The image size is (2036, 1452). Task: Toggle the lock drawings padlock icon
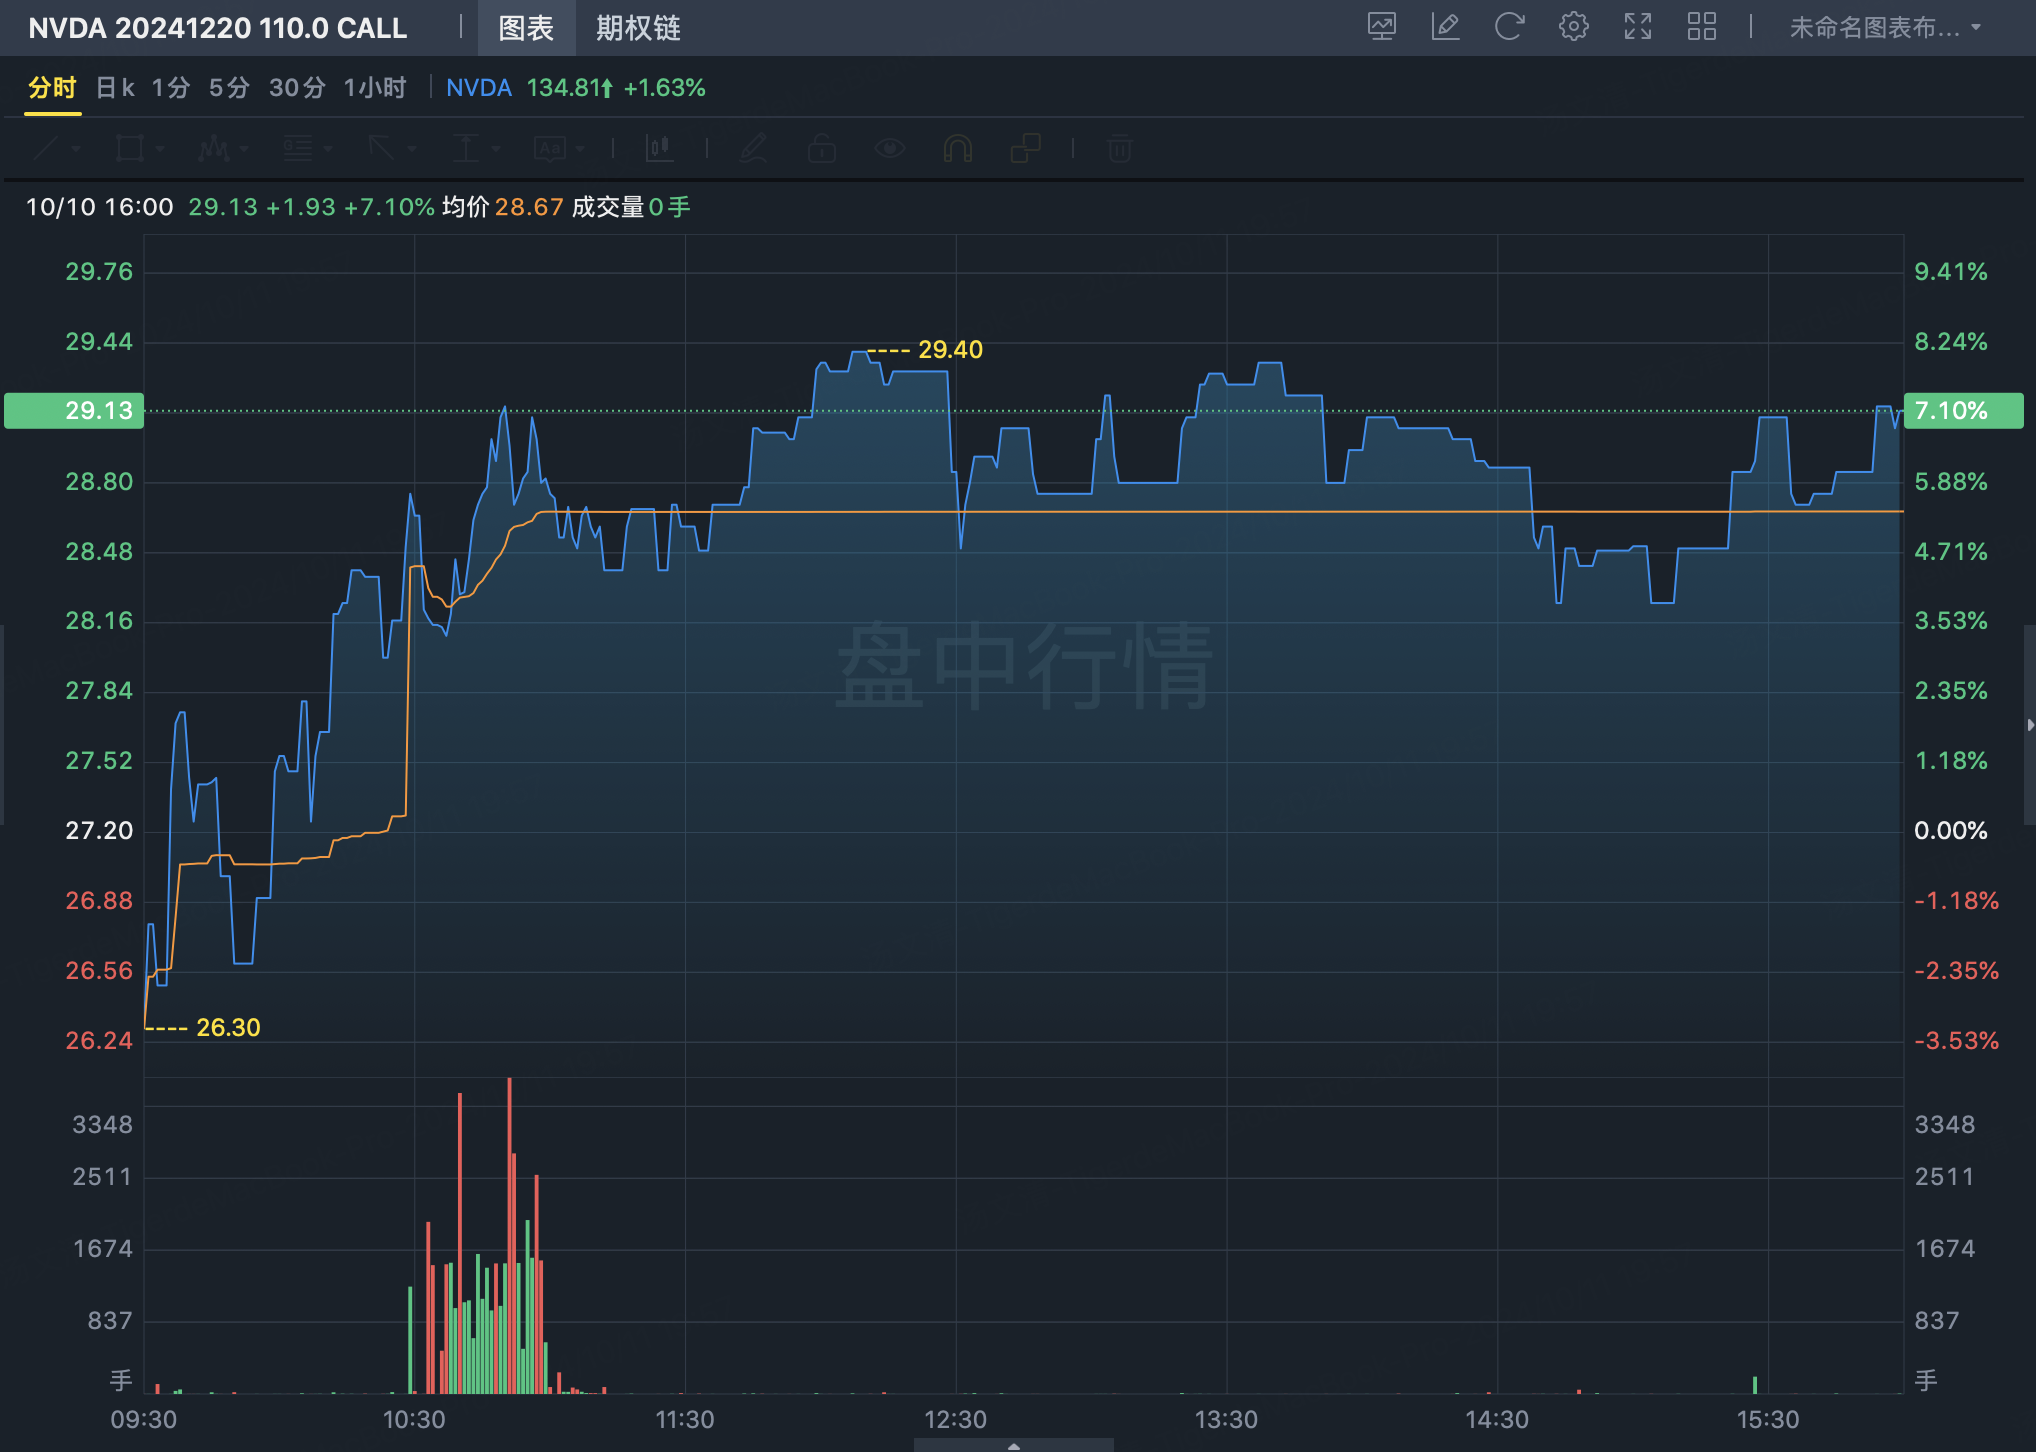click(x=822, y=149)
